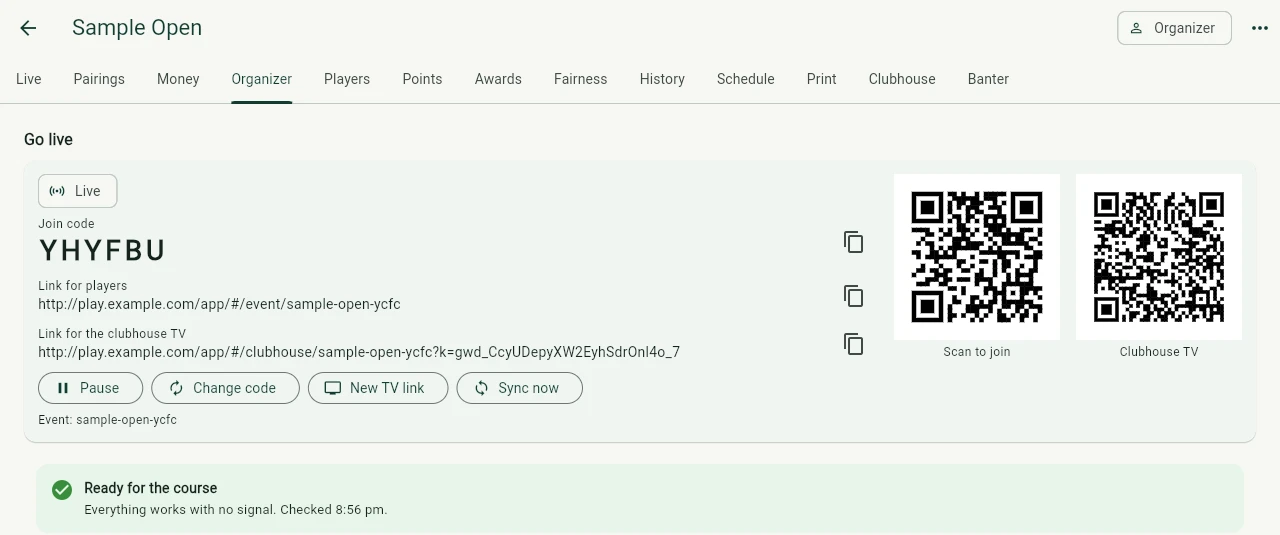Switch to the Pairings tab
Image resolution: width=1280 pixels, height=535 pixels.
(99, 79)
